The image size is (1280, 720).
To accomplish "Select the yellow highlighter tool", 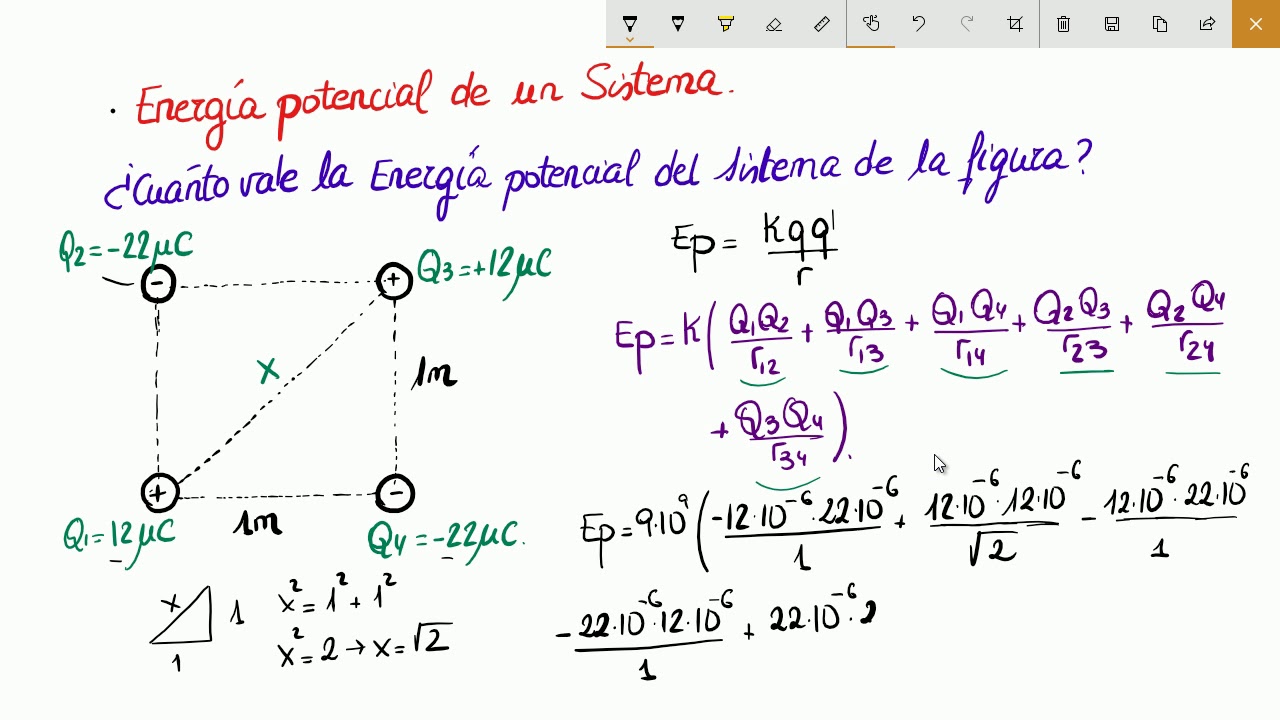I will [726, 24].
